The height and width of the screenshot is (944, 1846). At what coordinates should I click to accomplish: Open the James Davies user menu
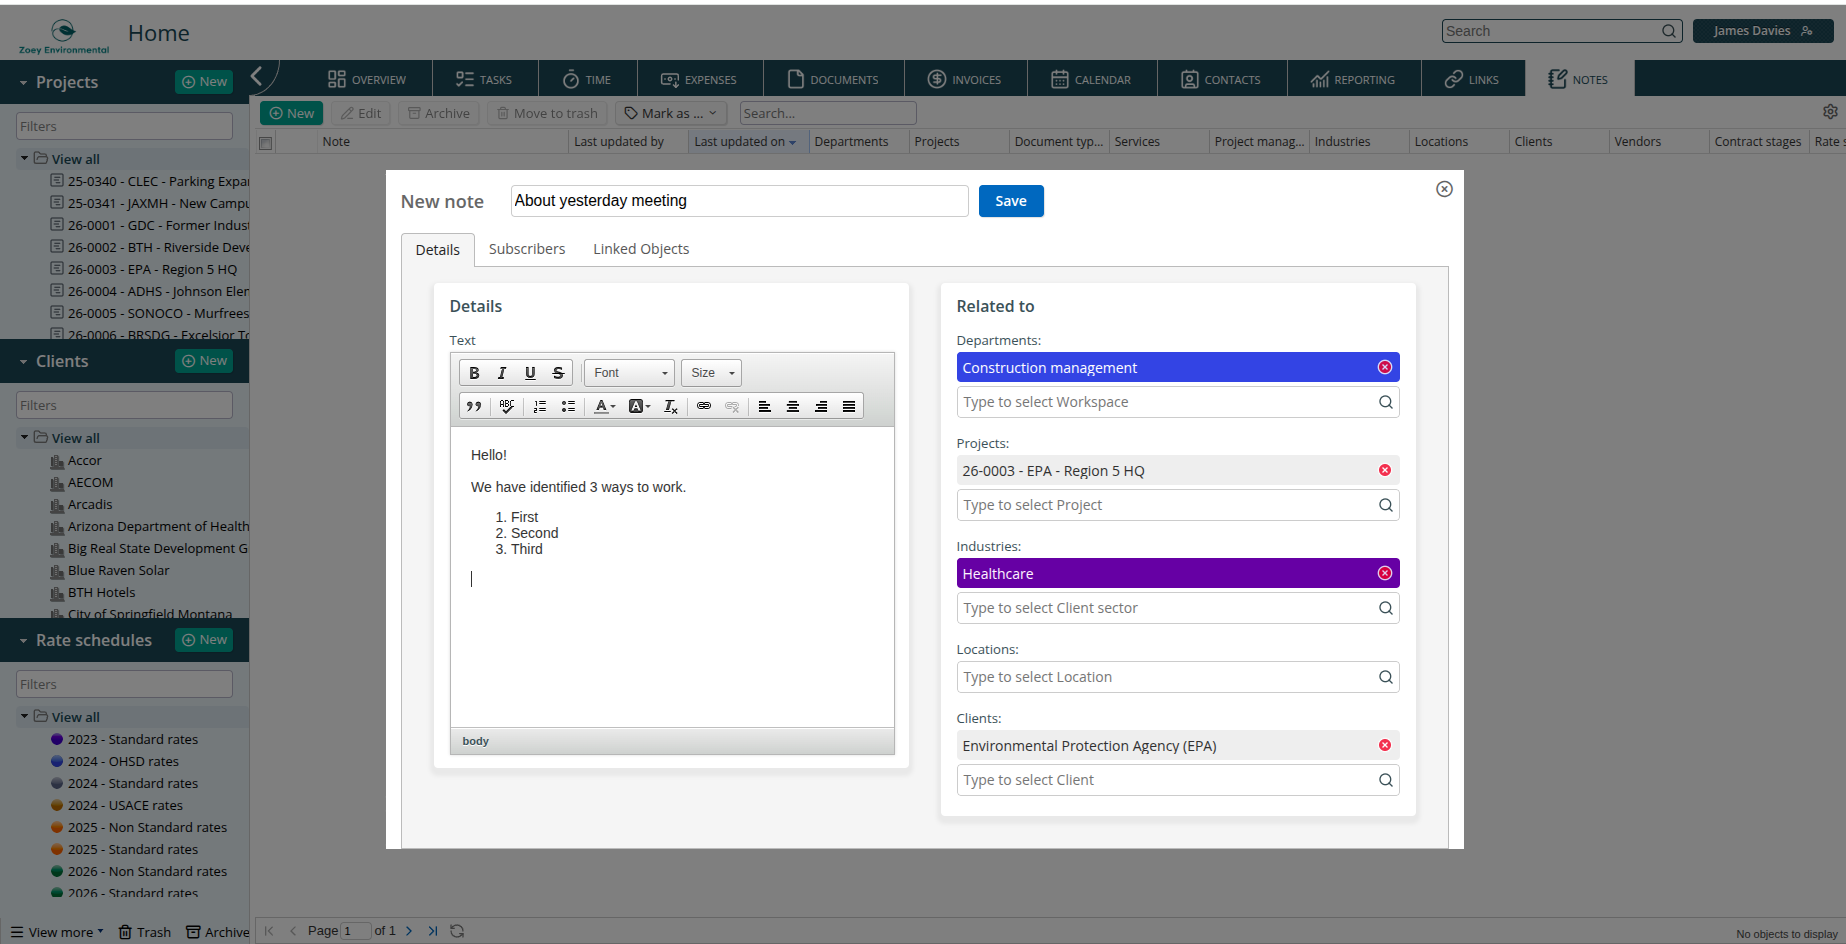1763,31
